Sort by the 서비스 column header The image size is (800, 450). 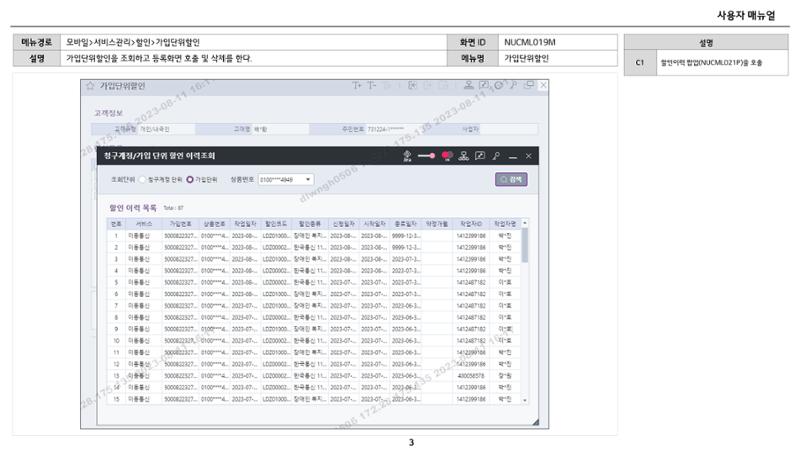[x=143, y=224]
